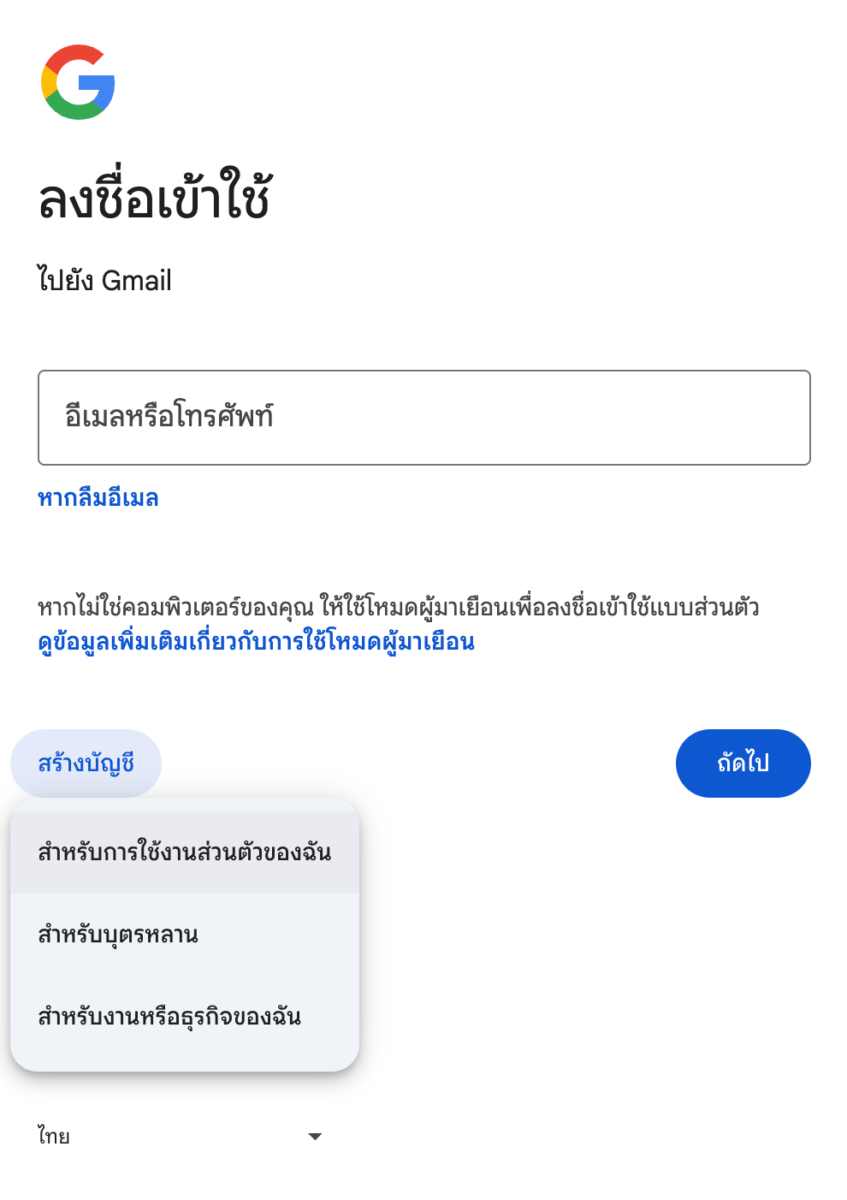Click the สร้างบัญชี create account button

click(x=86, y=763)
